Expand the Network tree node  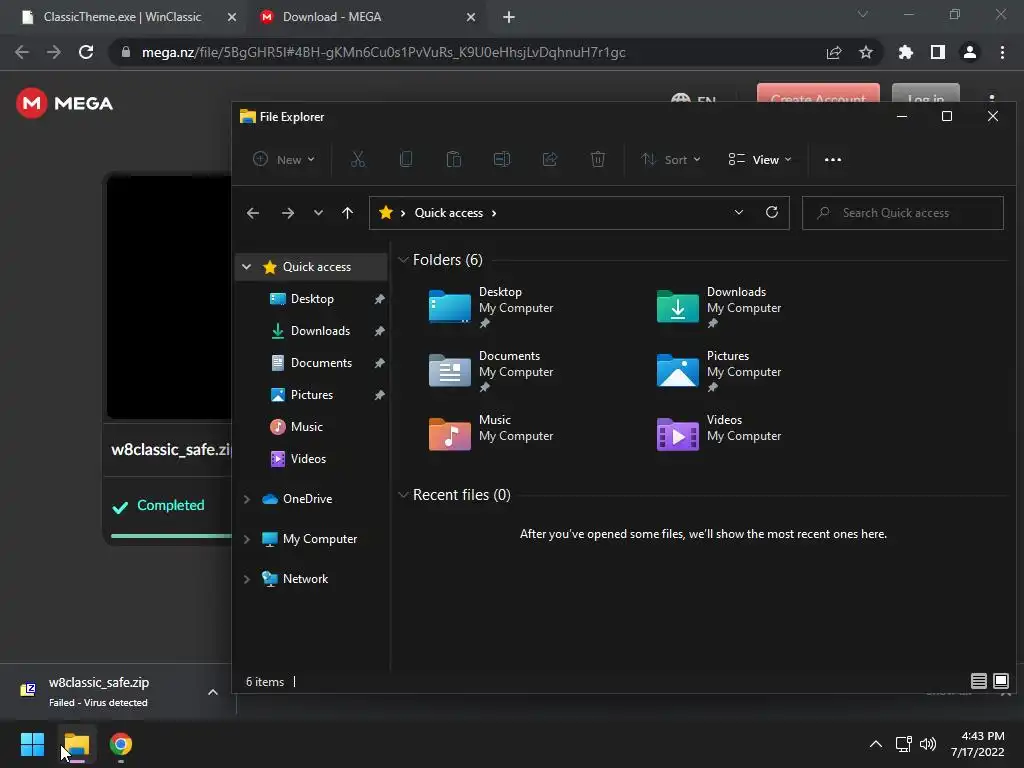click(246, 579)
